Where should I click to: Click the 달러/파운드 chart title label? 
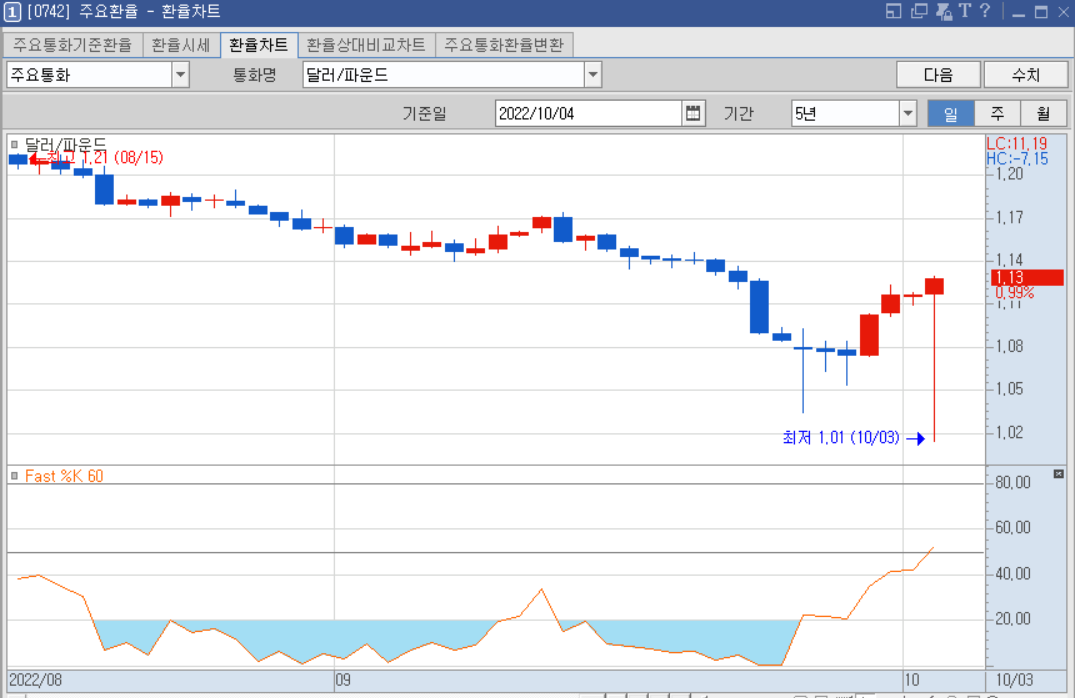click(65, 144)
